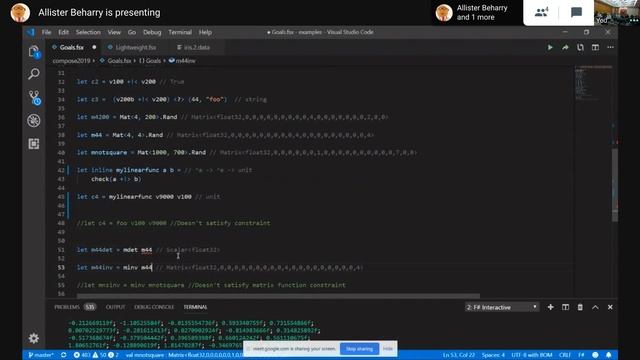The image size is (640, 360).
Task: Add a new terminal with plus icon
Action: pos(550,307)
